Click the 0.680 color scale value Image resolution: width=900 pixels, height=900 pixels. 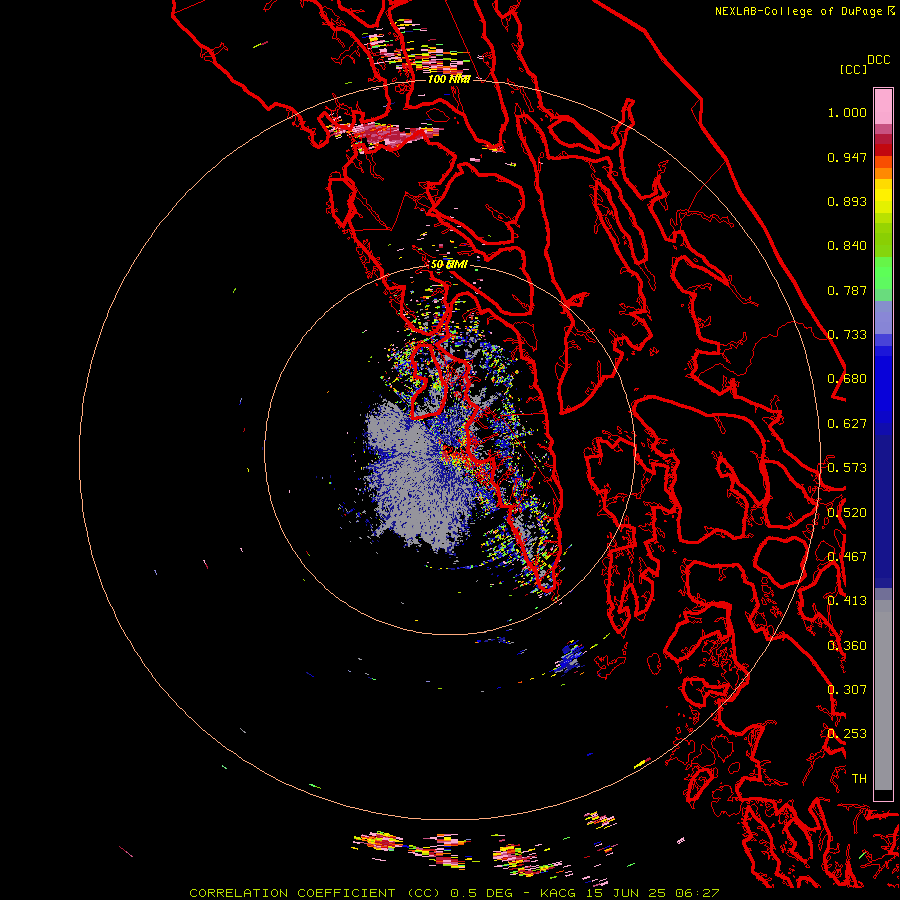pos(847,379)
